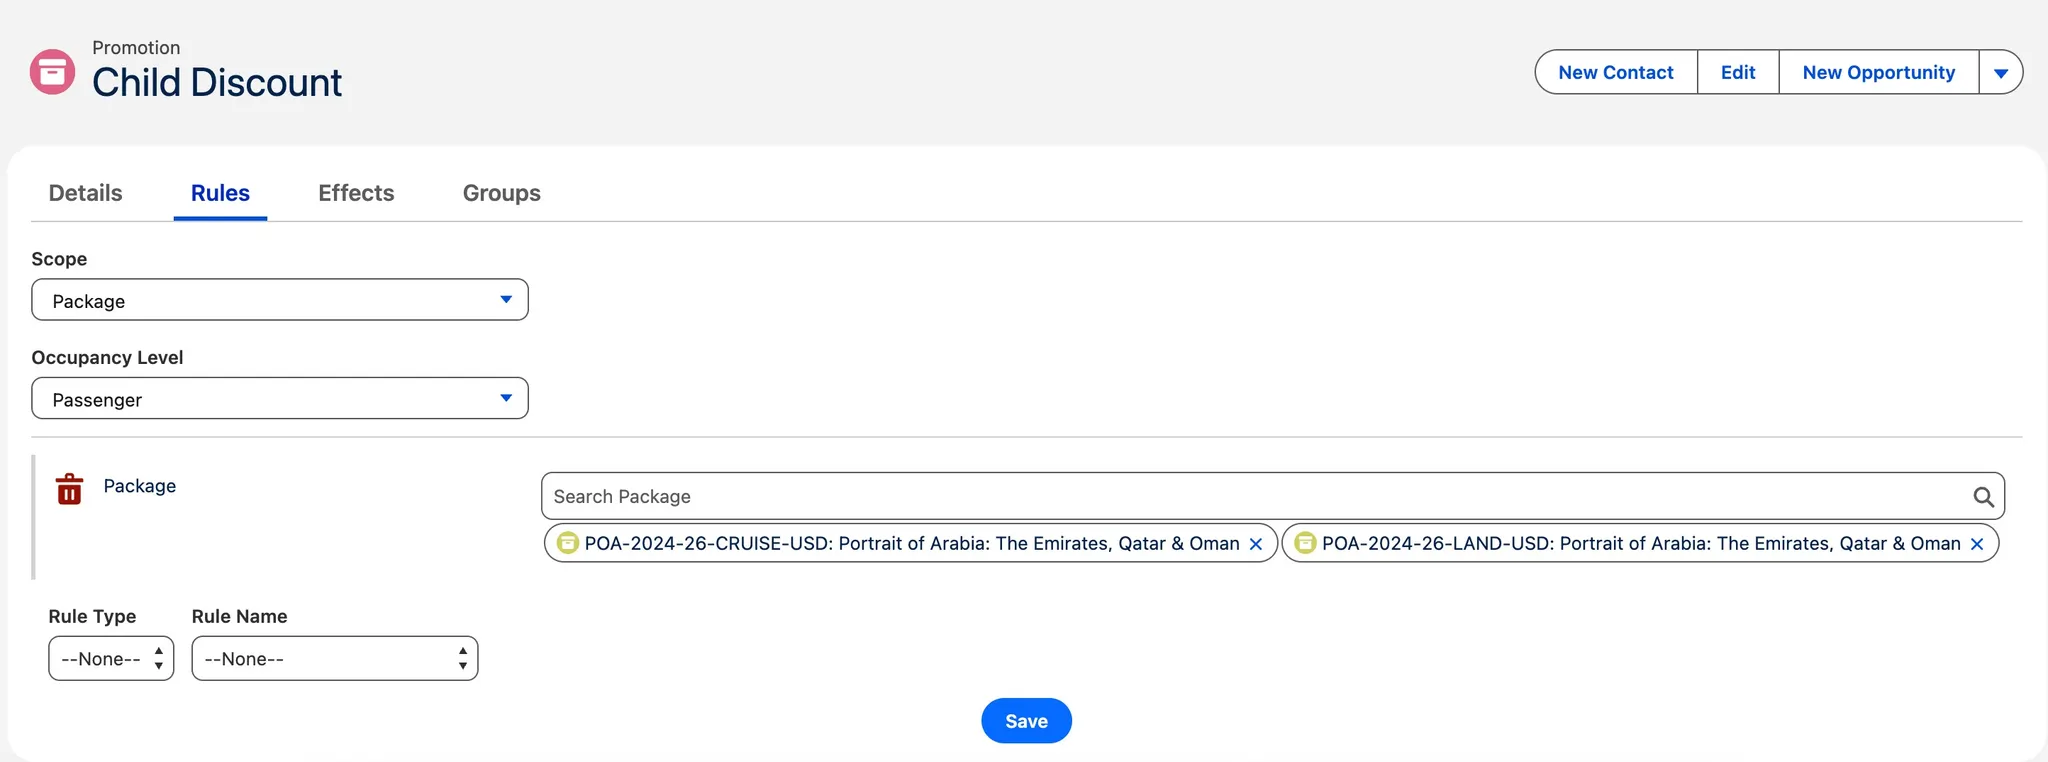Switch to the Details tab

point(86,193)
